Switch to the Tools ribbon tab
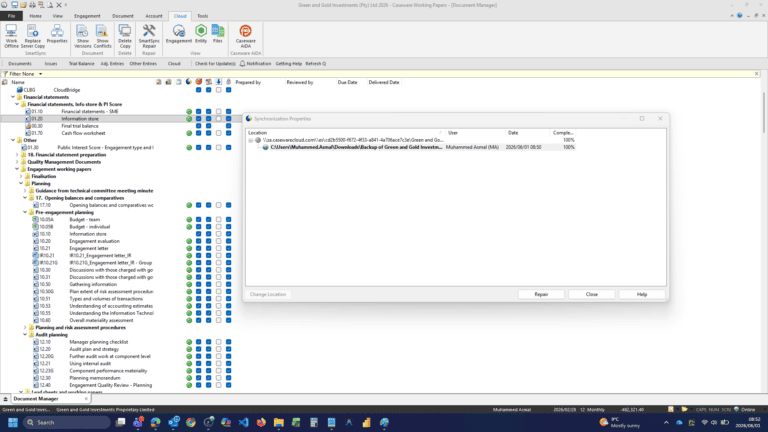The image size is (768, 432). (202, 16)
